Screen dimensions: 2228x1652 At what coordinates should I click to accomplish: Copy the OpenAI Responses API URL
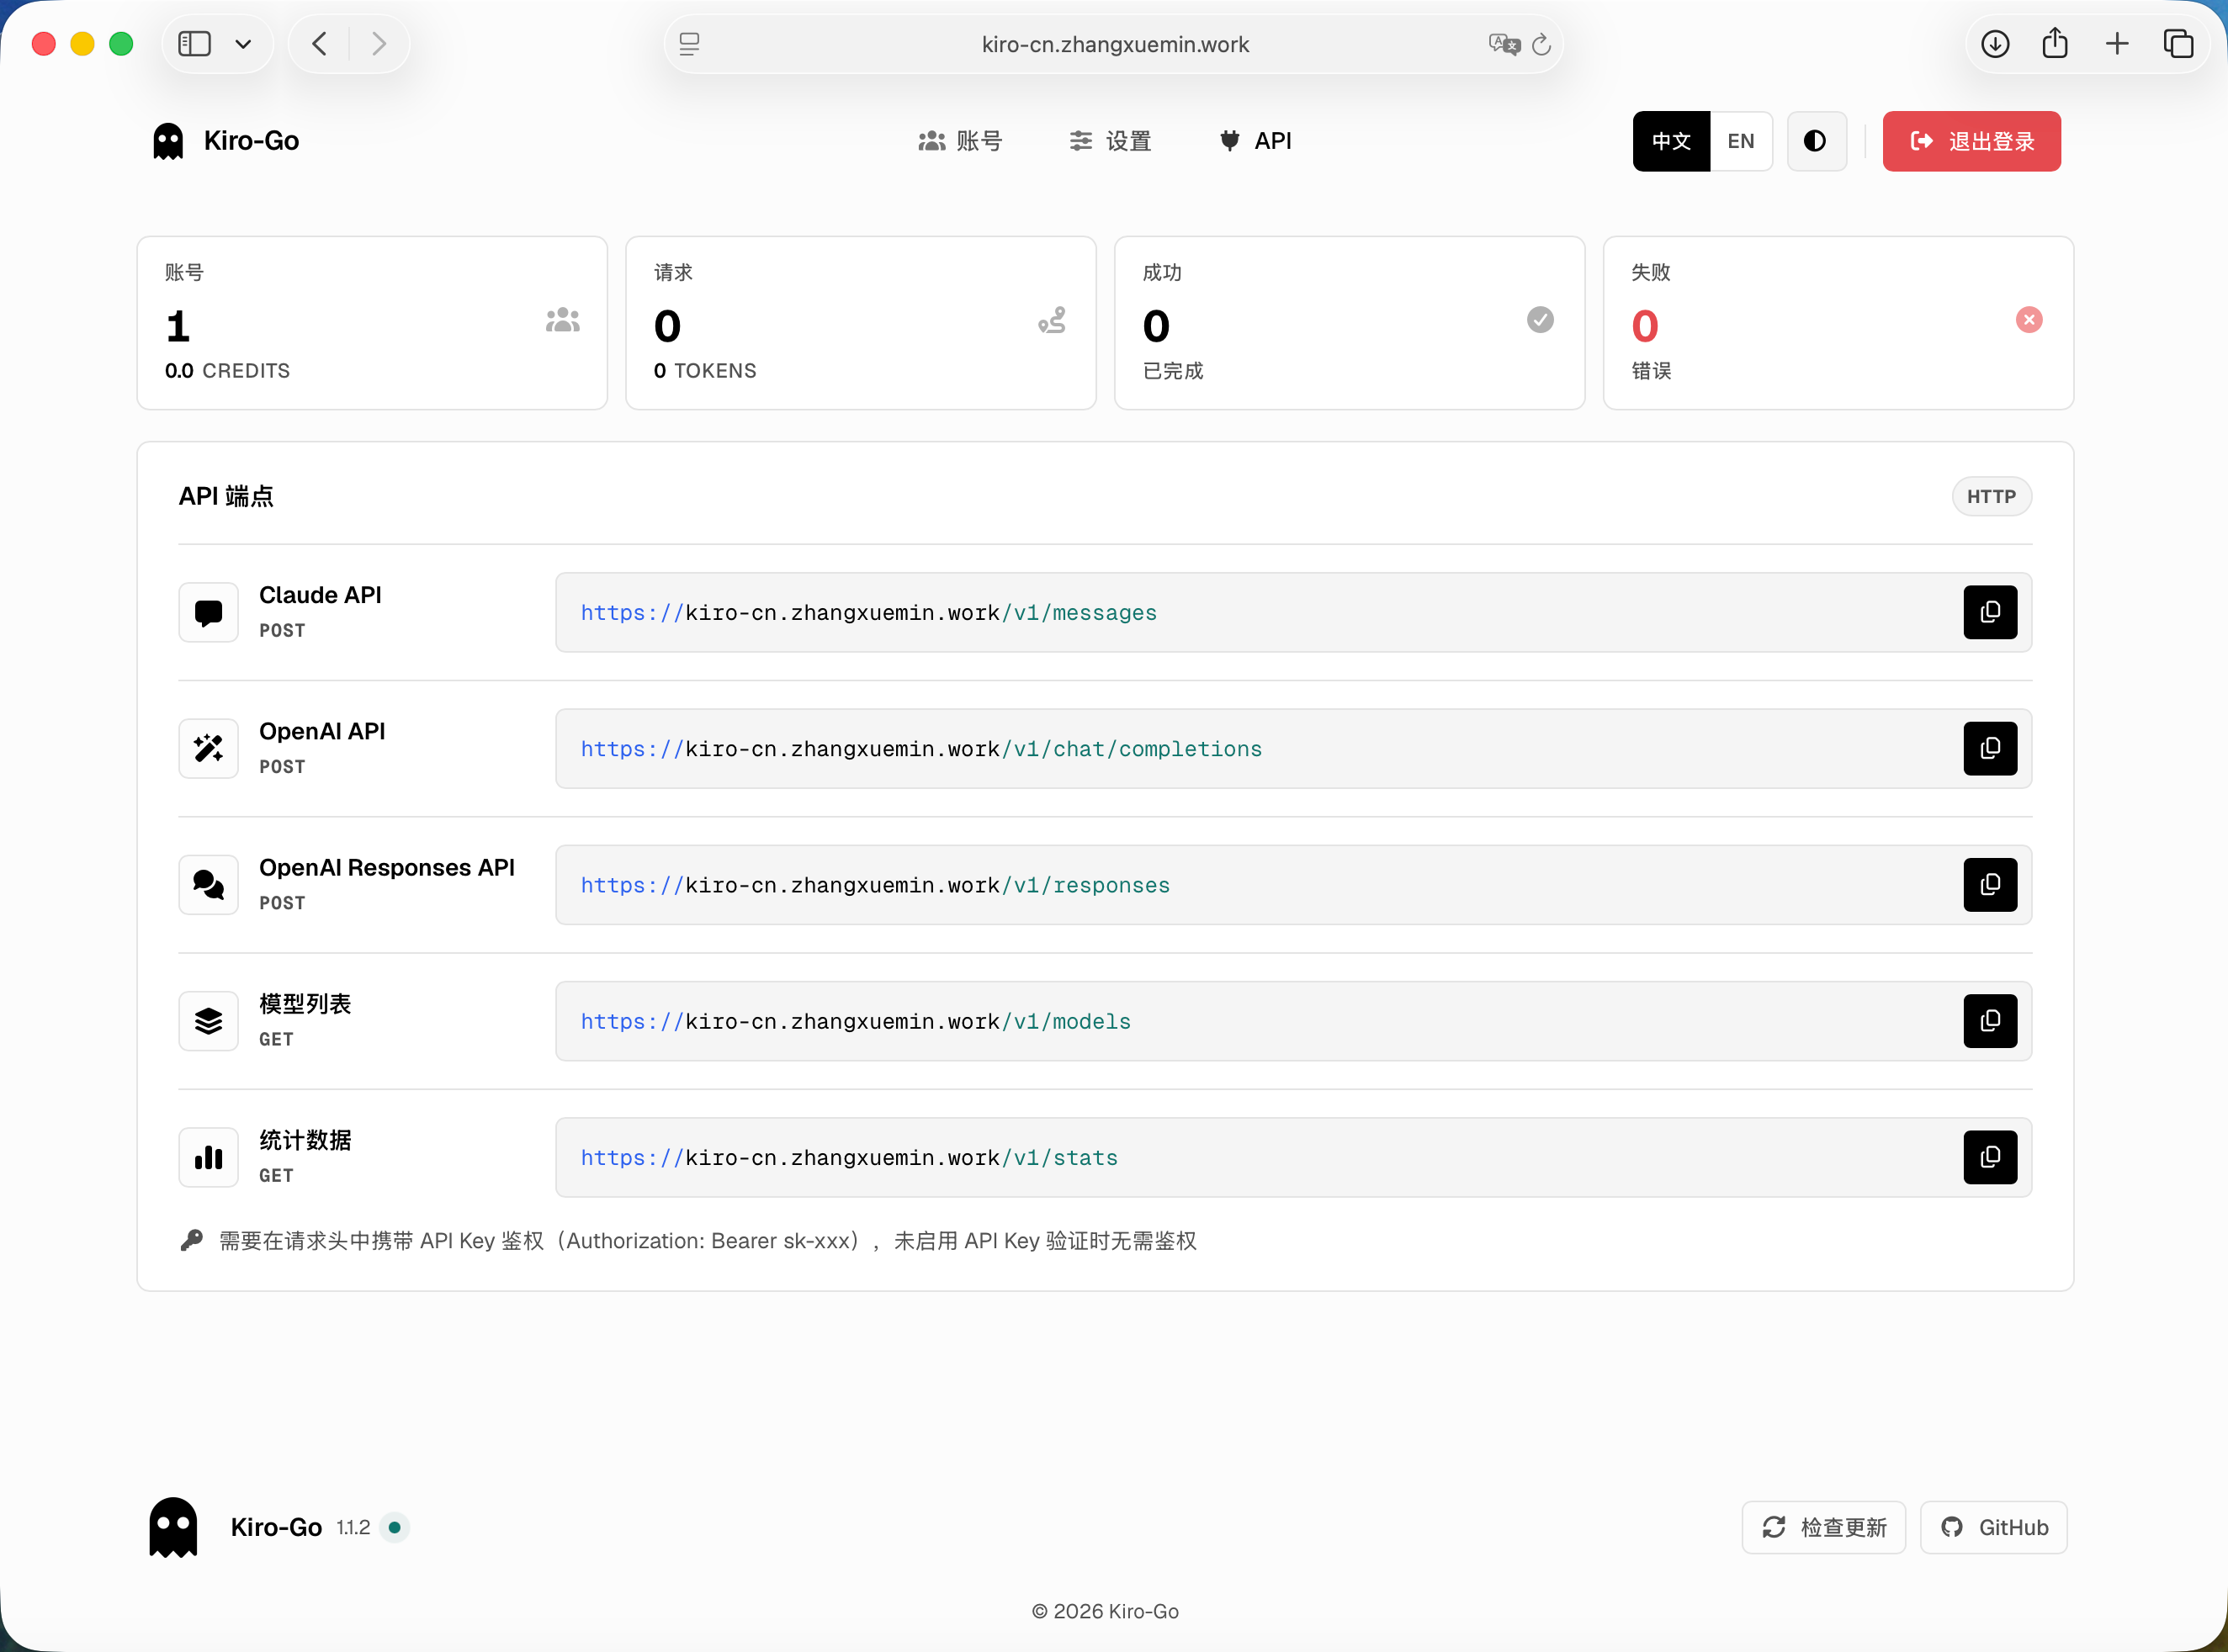click(x=1990, y=884)
